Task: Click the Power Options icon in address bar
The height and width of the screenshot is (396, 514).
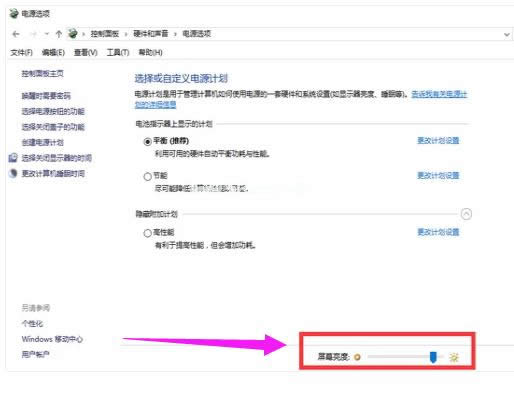Action: coord(73,34)
